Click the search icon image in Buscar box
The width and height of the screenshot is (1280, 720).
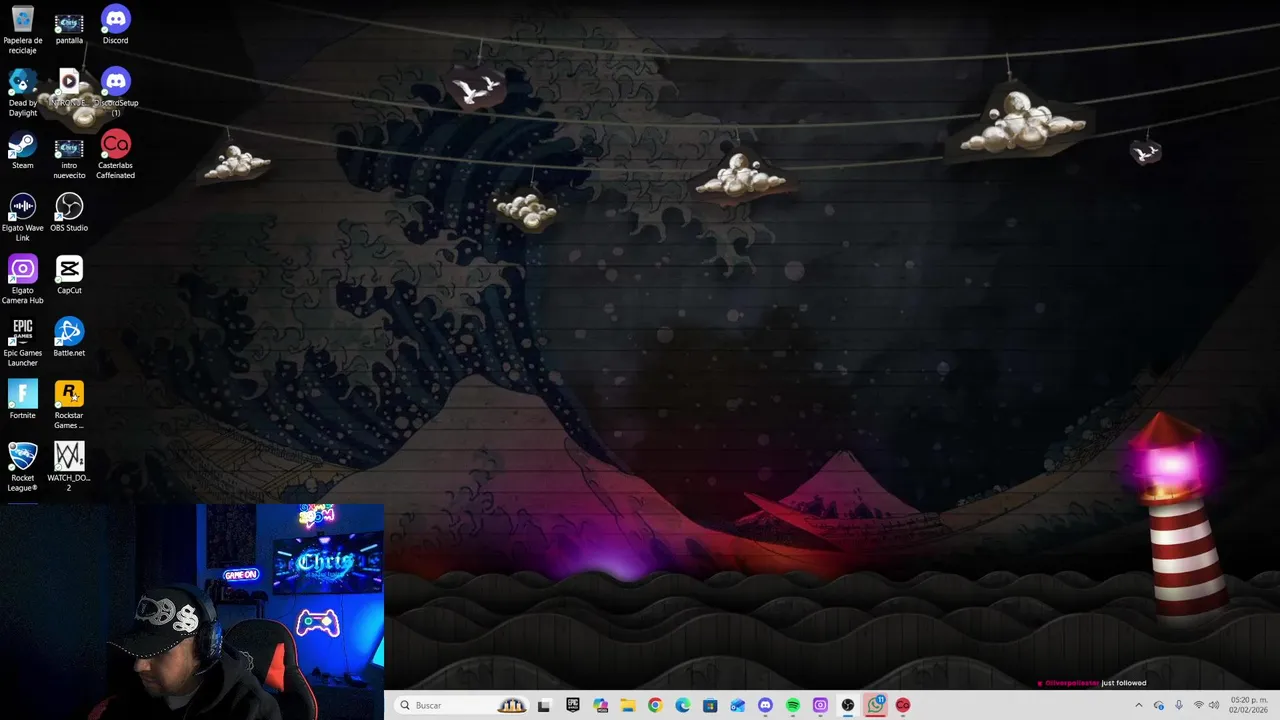(405, 705)
